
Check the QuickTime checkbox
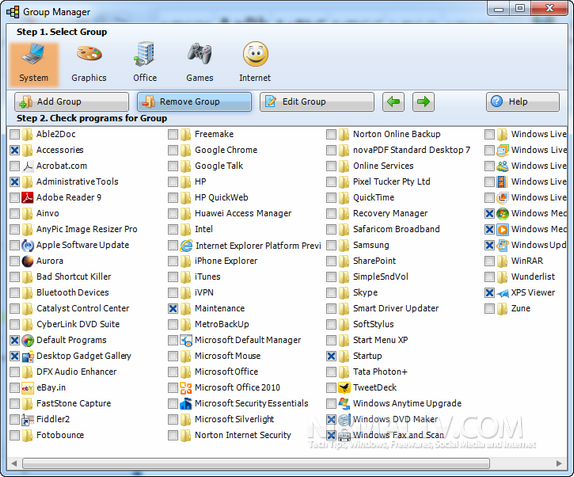(x=331, y=198)
